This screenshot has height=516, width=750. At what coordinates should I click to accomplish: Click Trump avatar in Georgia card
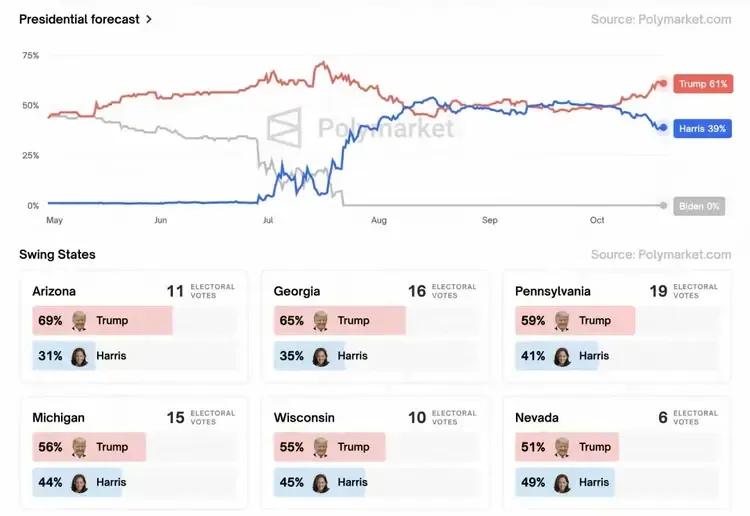pyautogui.click(x=321, y=321)
